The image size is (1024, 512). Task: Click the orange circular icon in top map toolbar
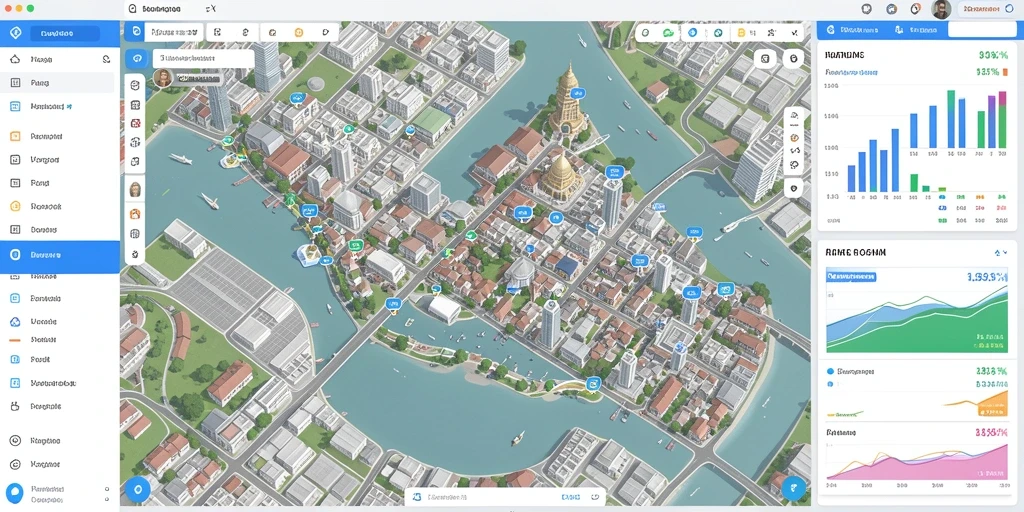pyautogui.click(x=299, y=32)
